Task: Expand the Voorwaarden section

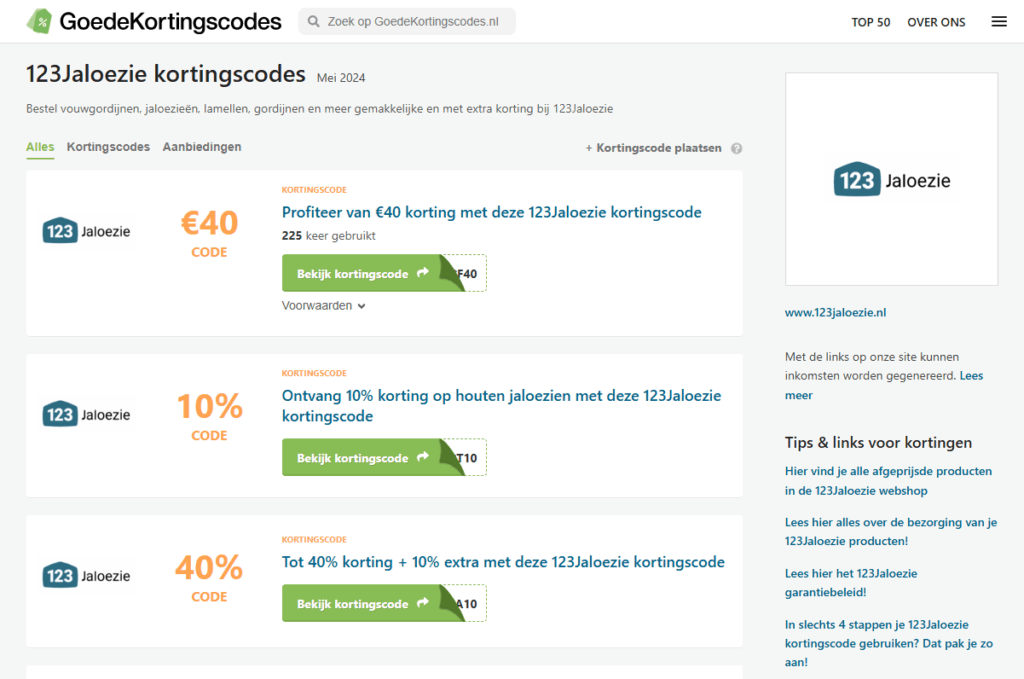Action: [323, 306]
